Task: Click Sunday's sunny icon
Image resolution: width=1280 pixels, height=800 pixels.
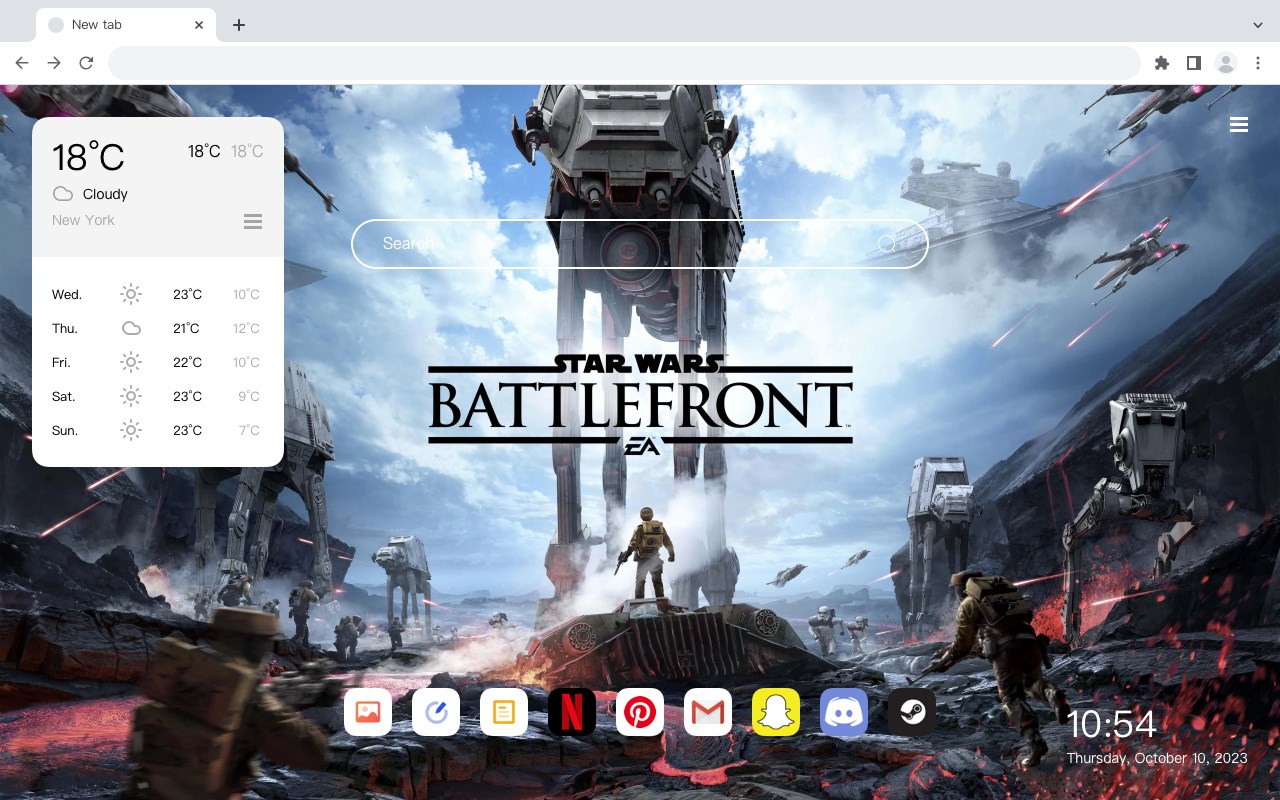Action: (131, 430)
